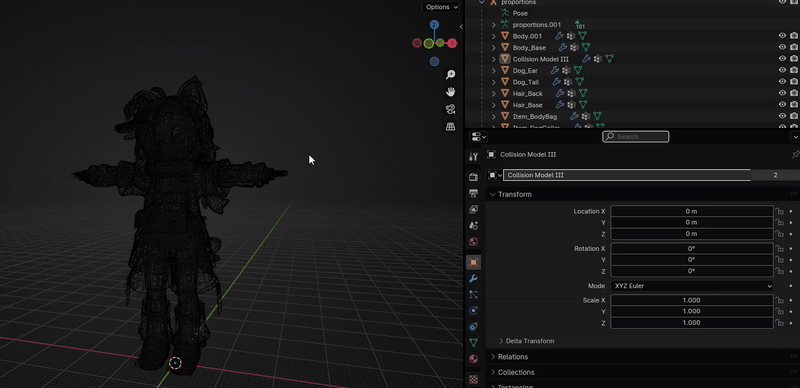Click Dog_Ear vertex groups icon
Screen dimensions: 800x388
[x=567, y=70]
